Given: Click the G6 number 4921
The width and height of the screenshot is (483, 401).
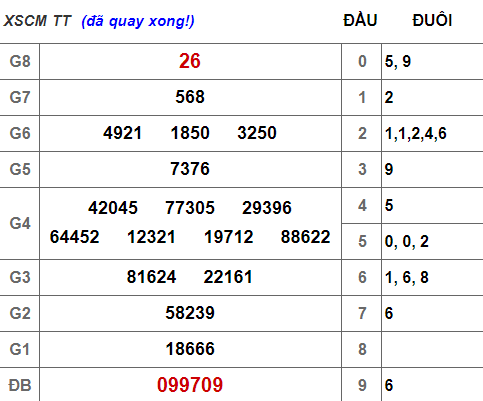Looking at the screenshot, I should pyautogui.click(x=123, y=133).
